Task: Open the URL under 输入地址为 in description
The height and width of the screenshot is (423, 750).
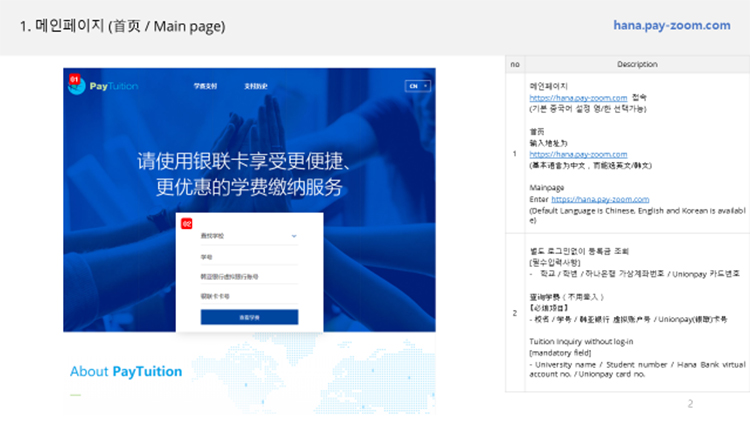Action: [578, 155]
